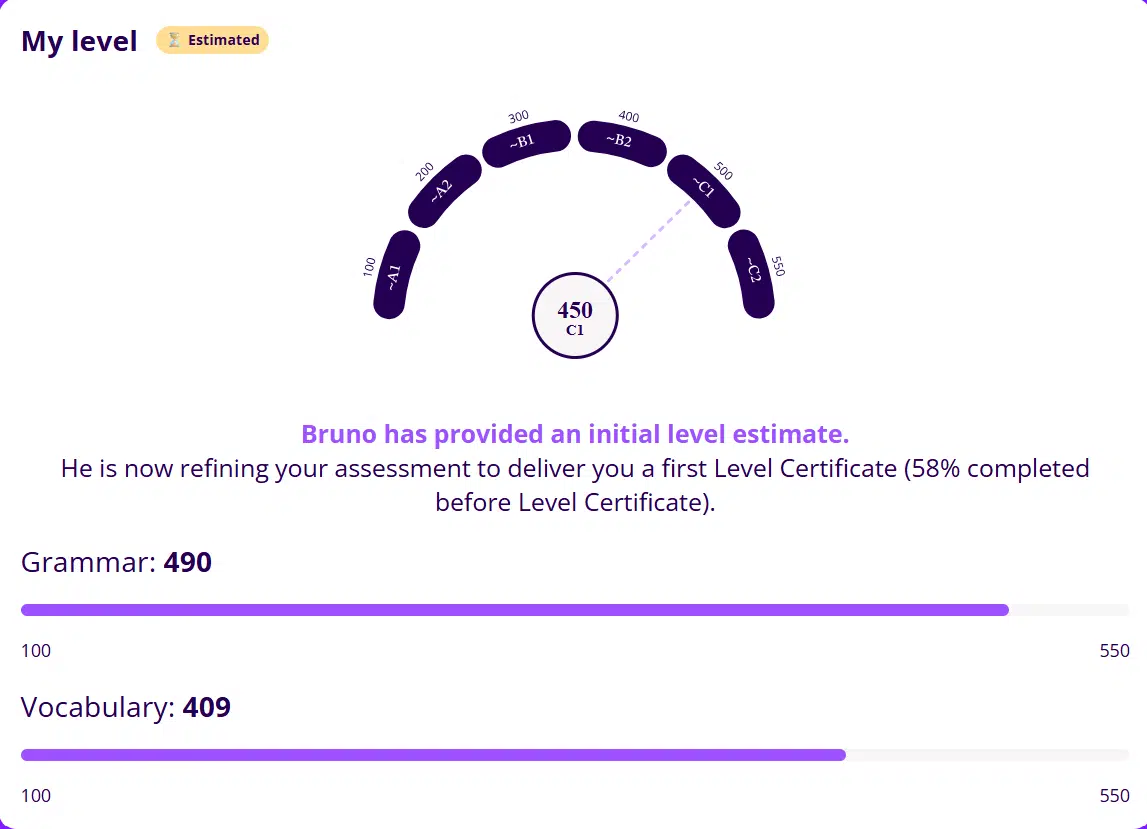
Task: Select the ~B2 level segment
Action: pos(622,142)
